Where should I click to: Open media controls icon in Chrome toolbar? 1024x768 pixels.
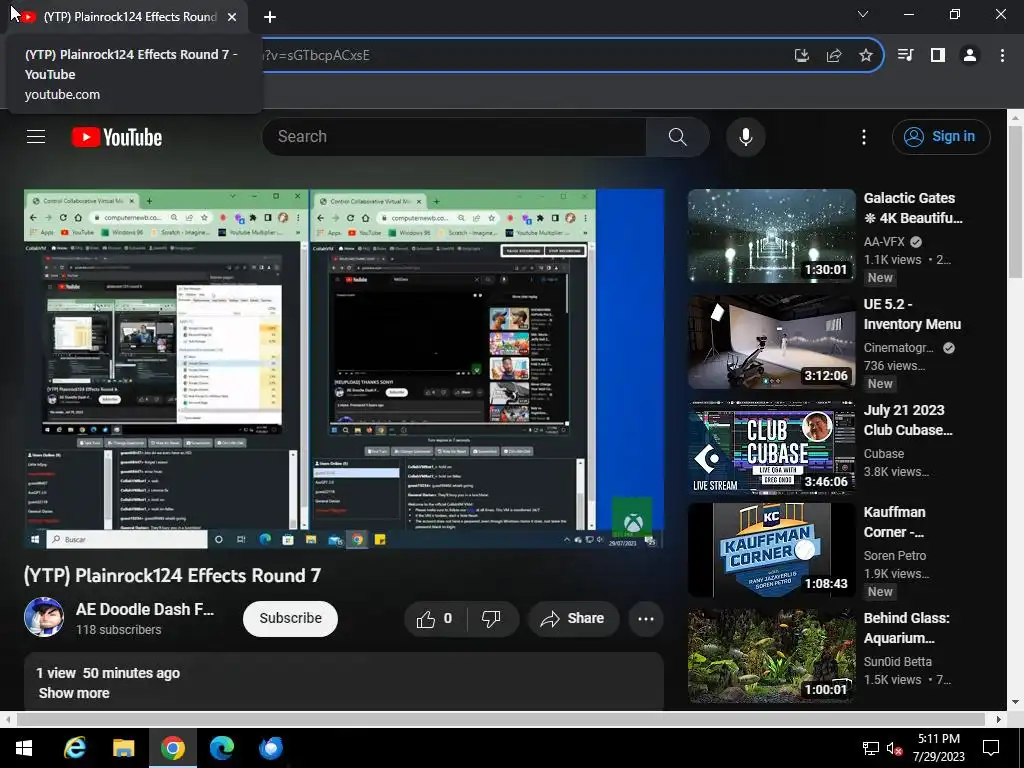pyautogui.click(x=905, y=56)
